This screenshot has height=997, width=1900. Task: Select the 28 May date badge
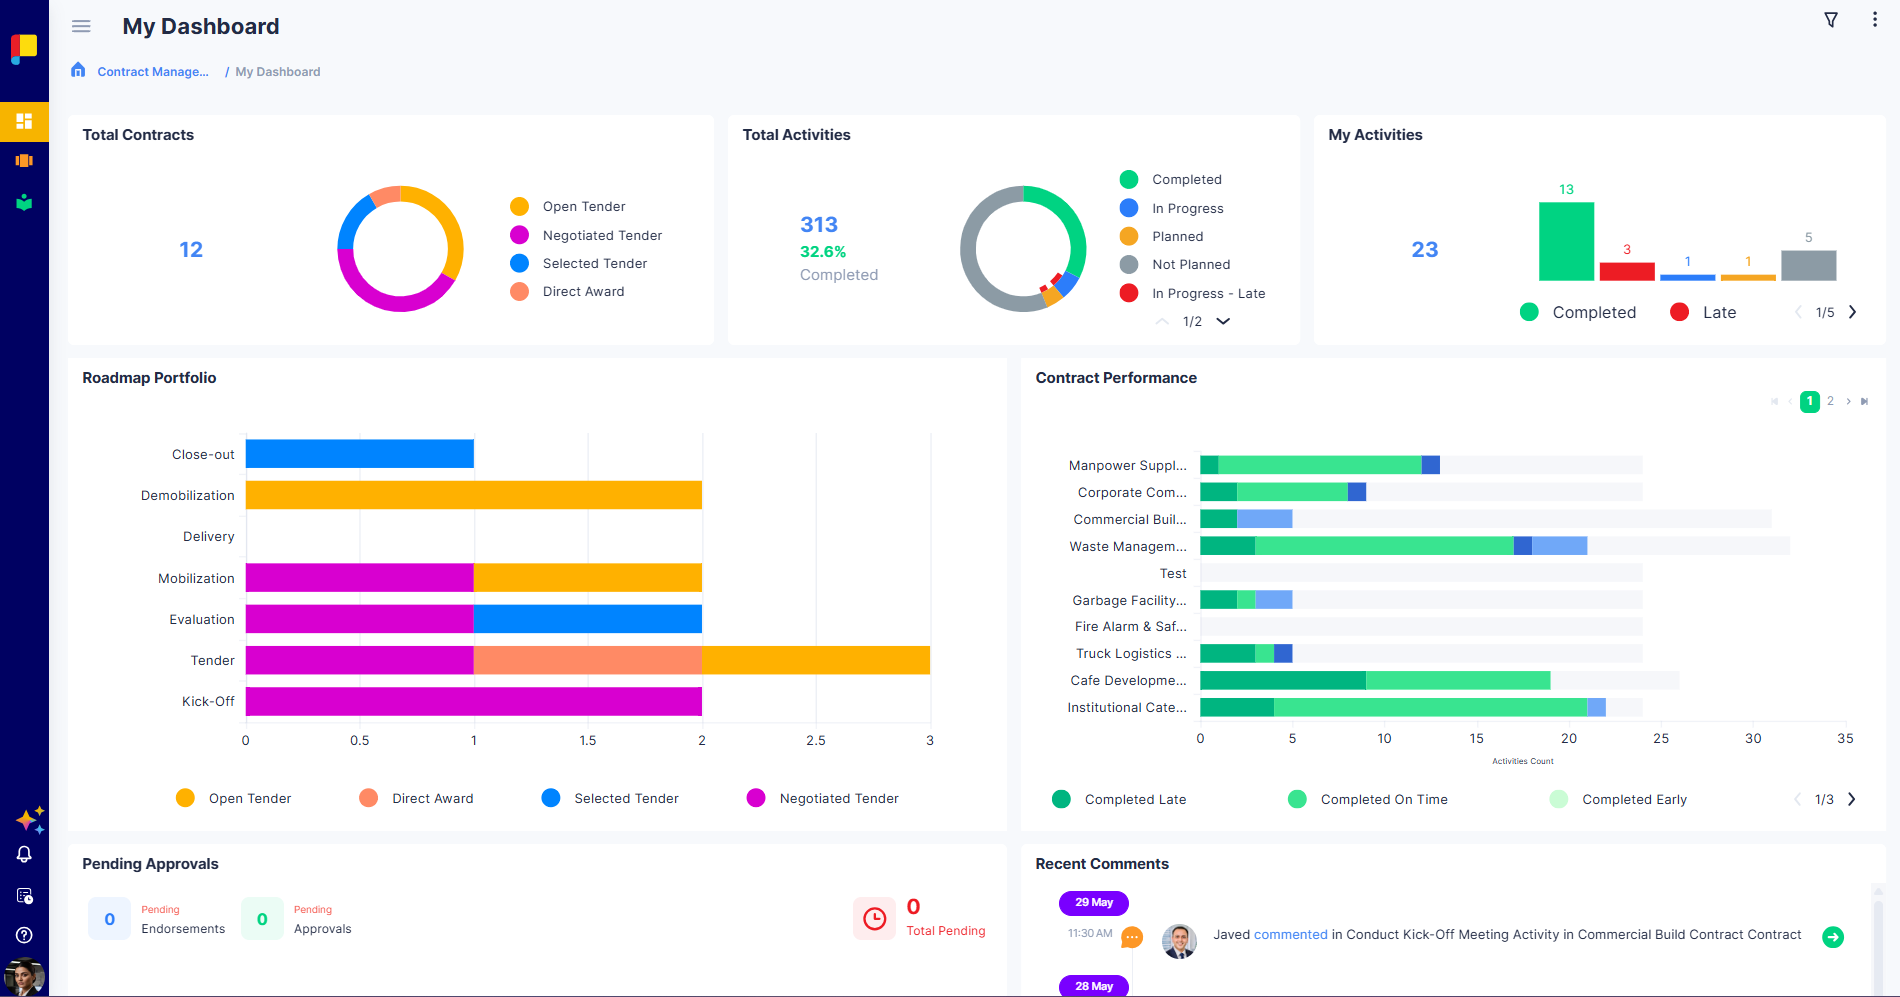[x=1094, y=986]
